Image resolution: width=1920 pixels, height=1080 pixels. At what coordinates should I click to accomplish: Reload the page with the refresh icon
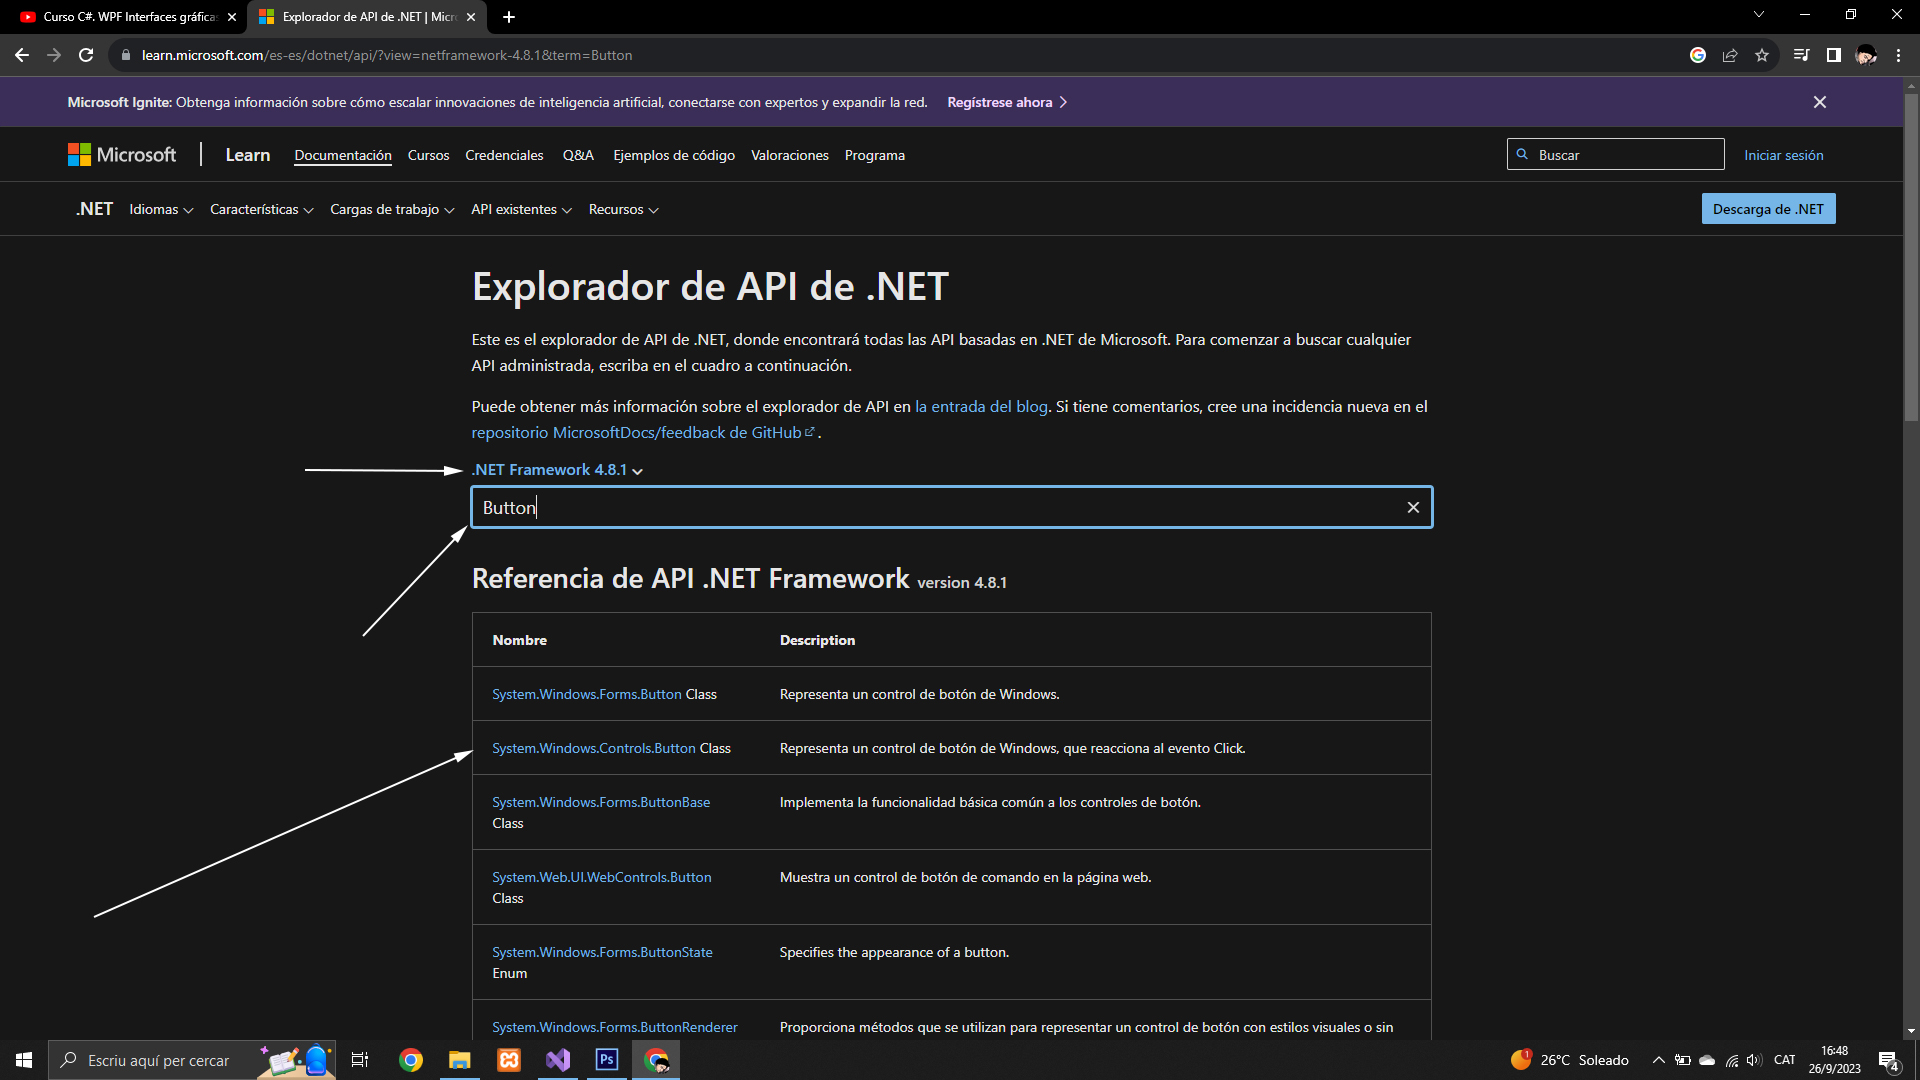click(x=86, y=55)
